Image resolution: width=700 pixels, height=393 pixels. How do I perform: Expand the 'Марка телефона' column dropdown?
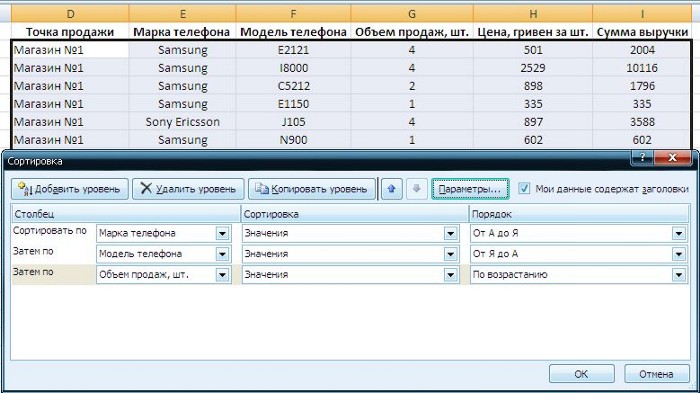pyautogui.click(x=222, y=234)
